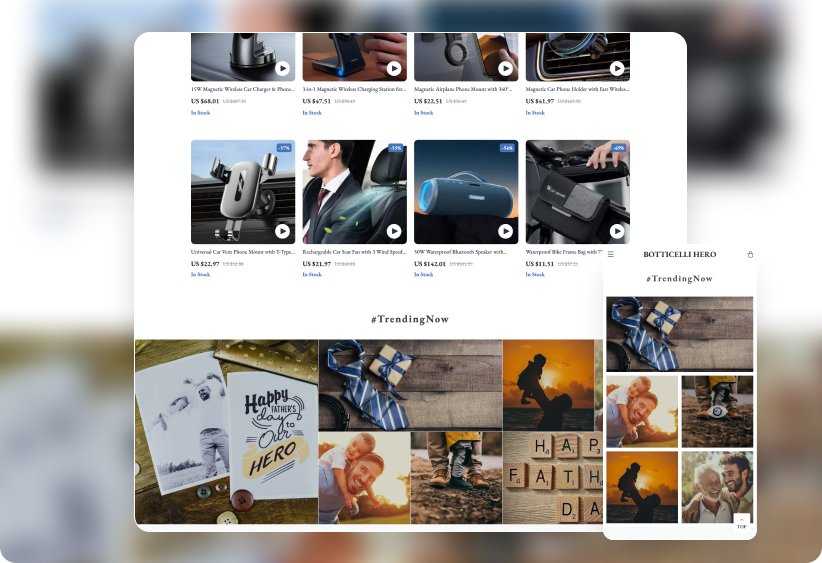Play video for Universal Car Vent Phone Mount
Image resolution: width=822 pixels, height=563 pixels.
(x=283, y=231)
